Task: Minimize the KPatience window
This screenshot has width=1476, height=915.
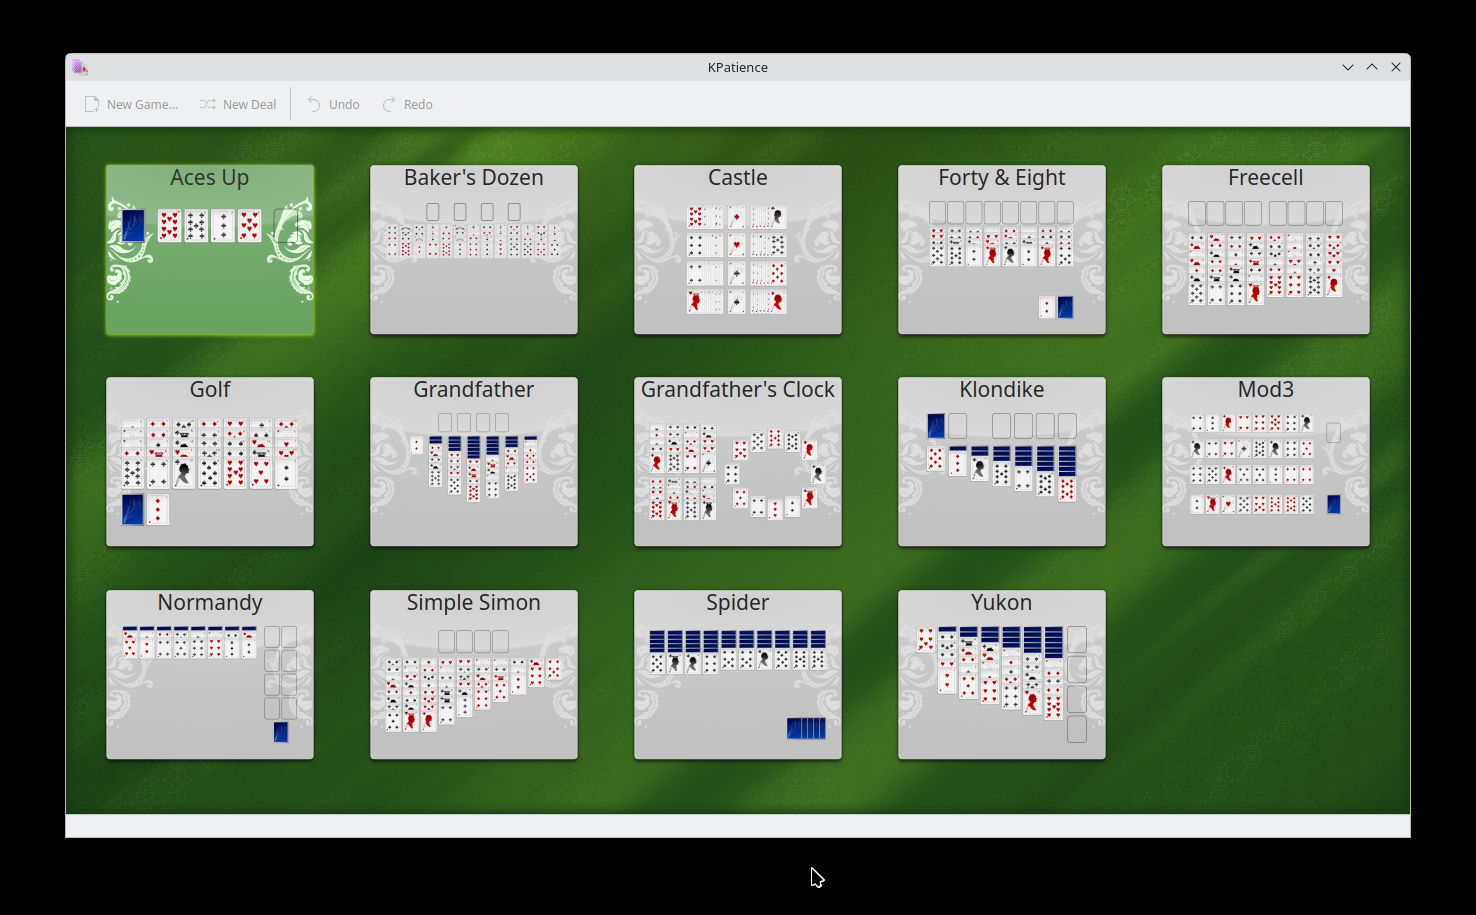Action: tap(1348, 67)
